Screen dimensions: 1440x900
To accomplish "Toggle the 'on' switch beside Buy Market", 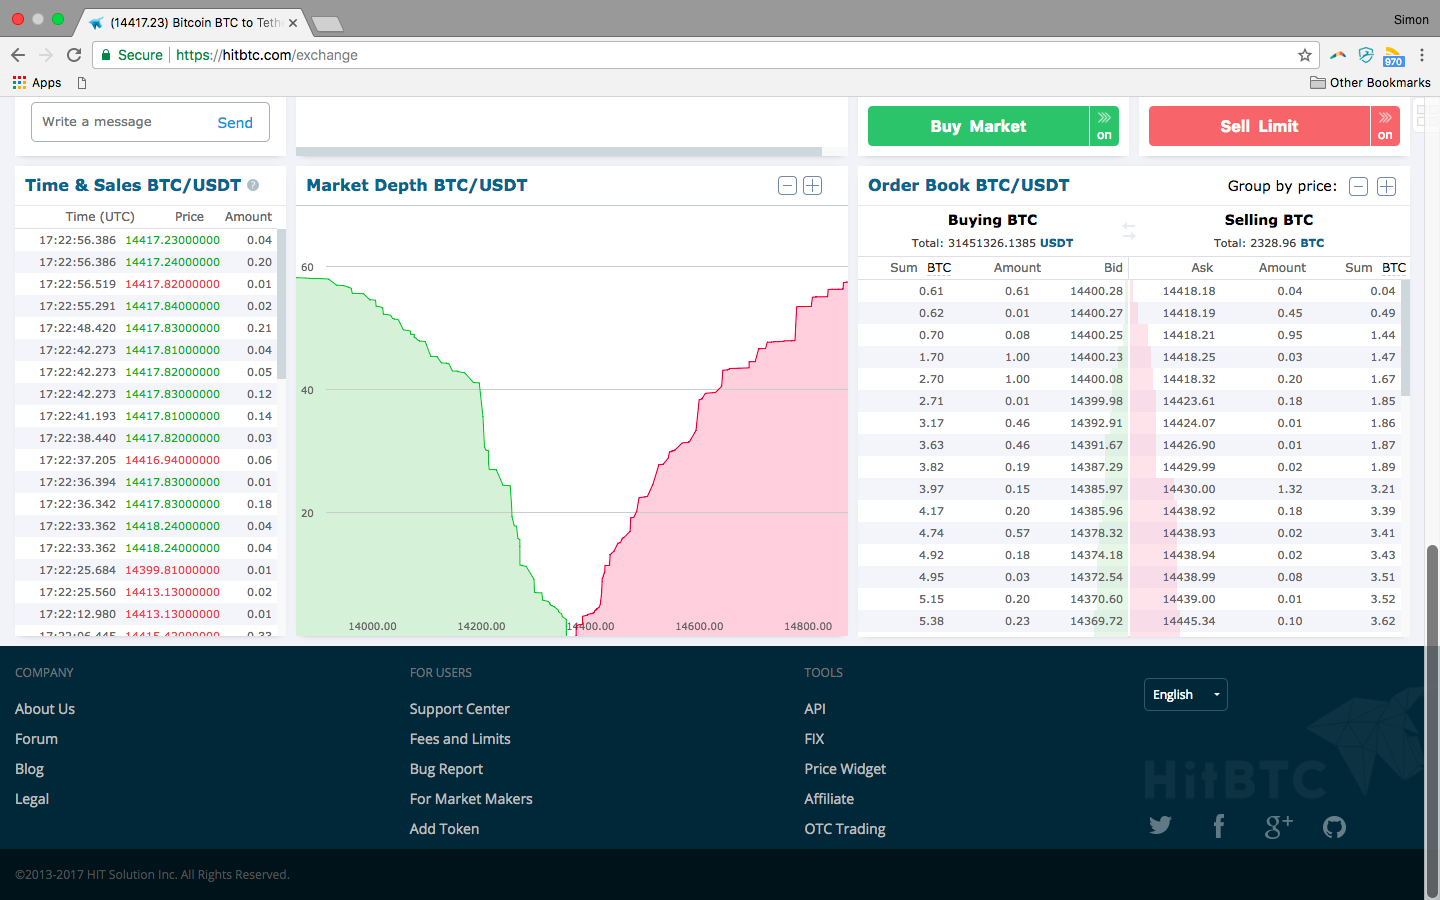I will click(x=1104, y=126).
